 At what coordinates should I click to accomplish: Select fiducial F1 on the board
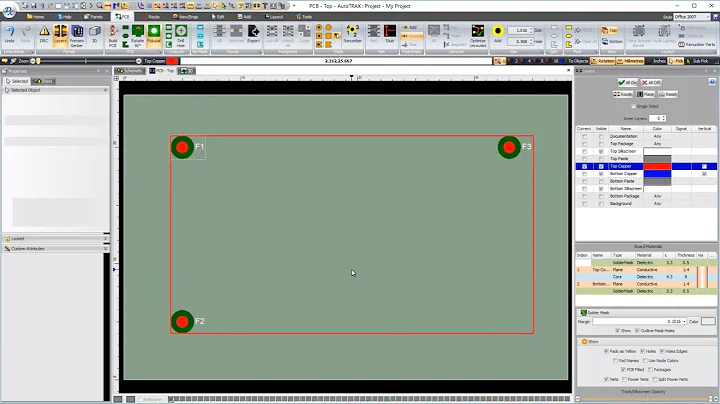(x=182, y=147)
